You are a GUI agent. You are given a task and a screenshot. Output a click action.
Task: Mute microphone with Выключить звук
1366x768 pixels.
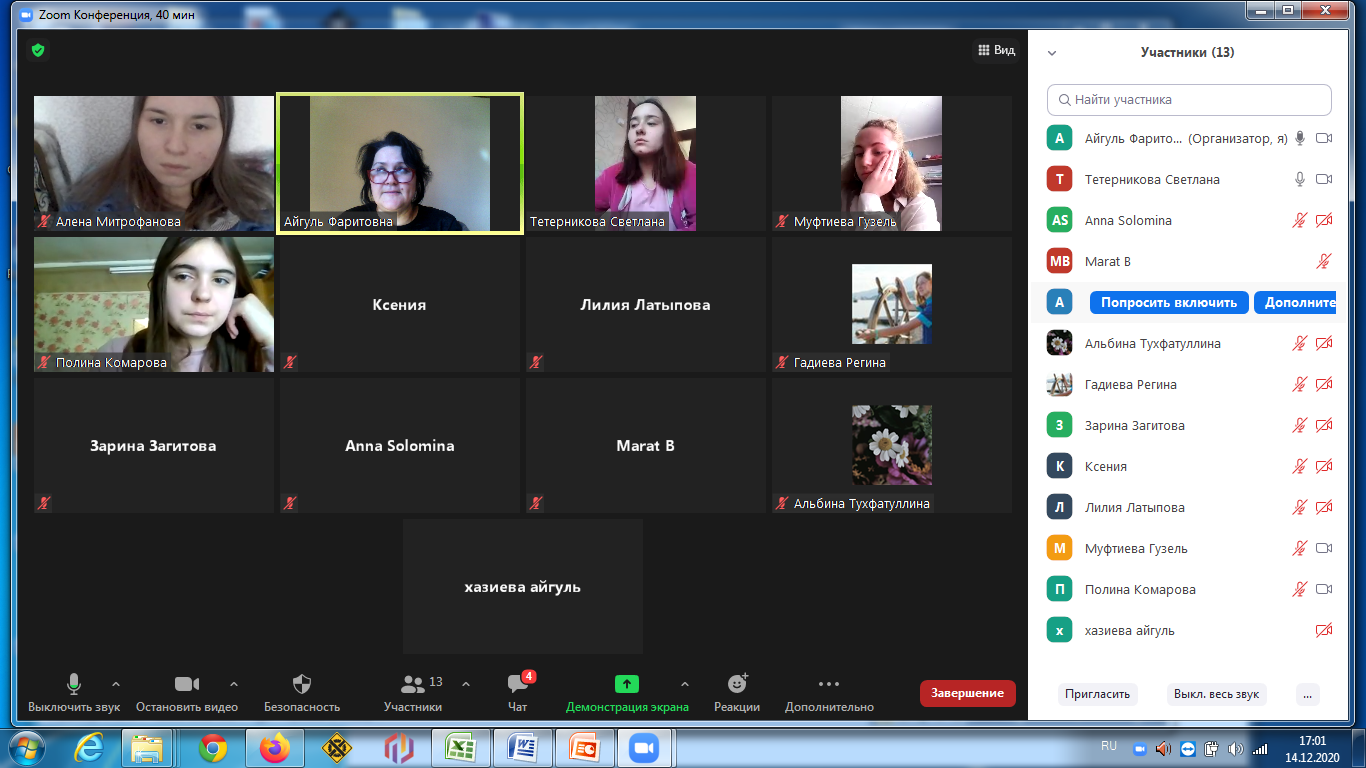(x=73, y=685)
